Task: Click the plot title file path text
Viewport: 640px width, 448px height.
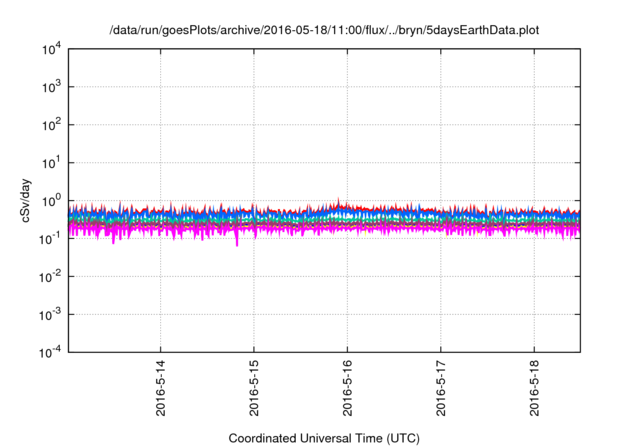Action: coord(324,31)
